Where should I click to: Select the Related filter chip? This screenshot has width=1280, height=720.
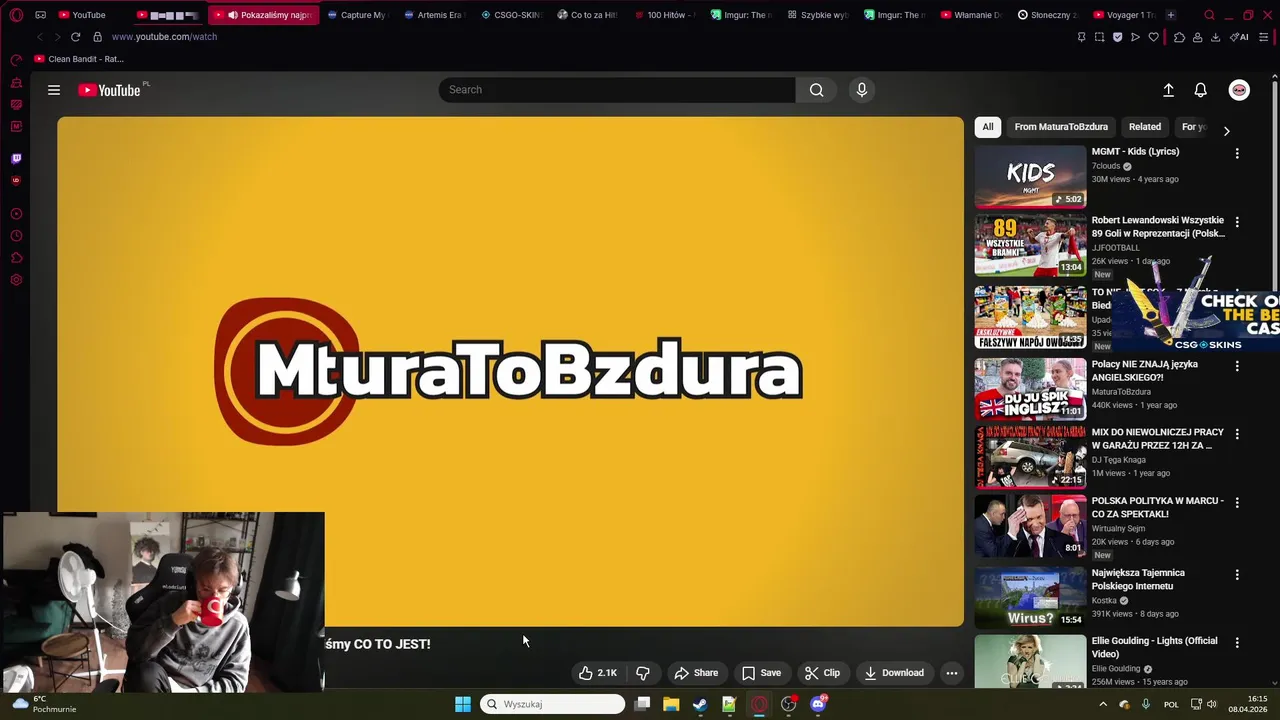click(x=1145, y=127)
